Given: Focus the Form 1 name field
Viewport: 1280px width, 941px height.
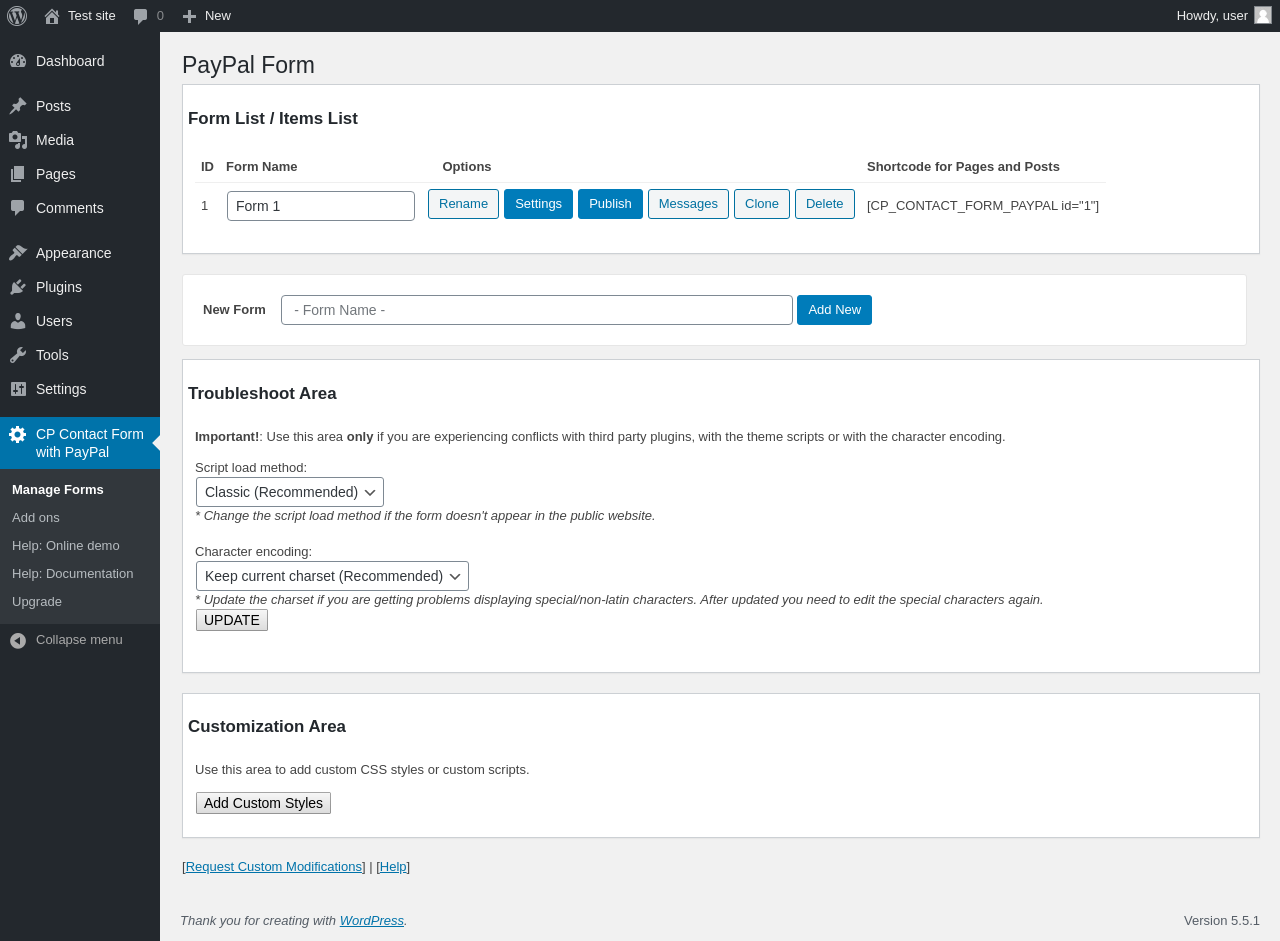Looking at the screenshot, I should [x=321, y=206].
